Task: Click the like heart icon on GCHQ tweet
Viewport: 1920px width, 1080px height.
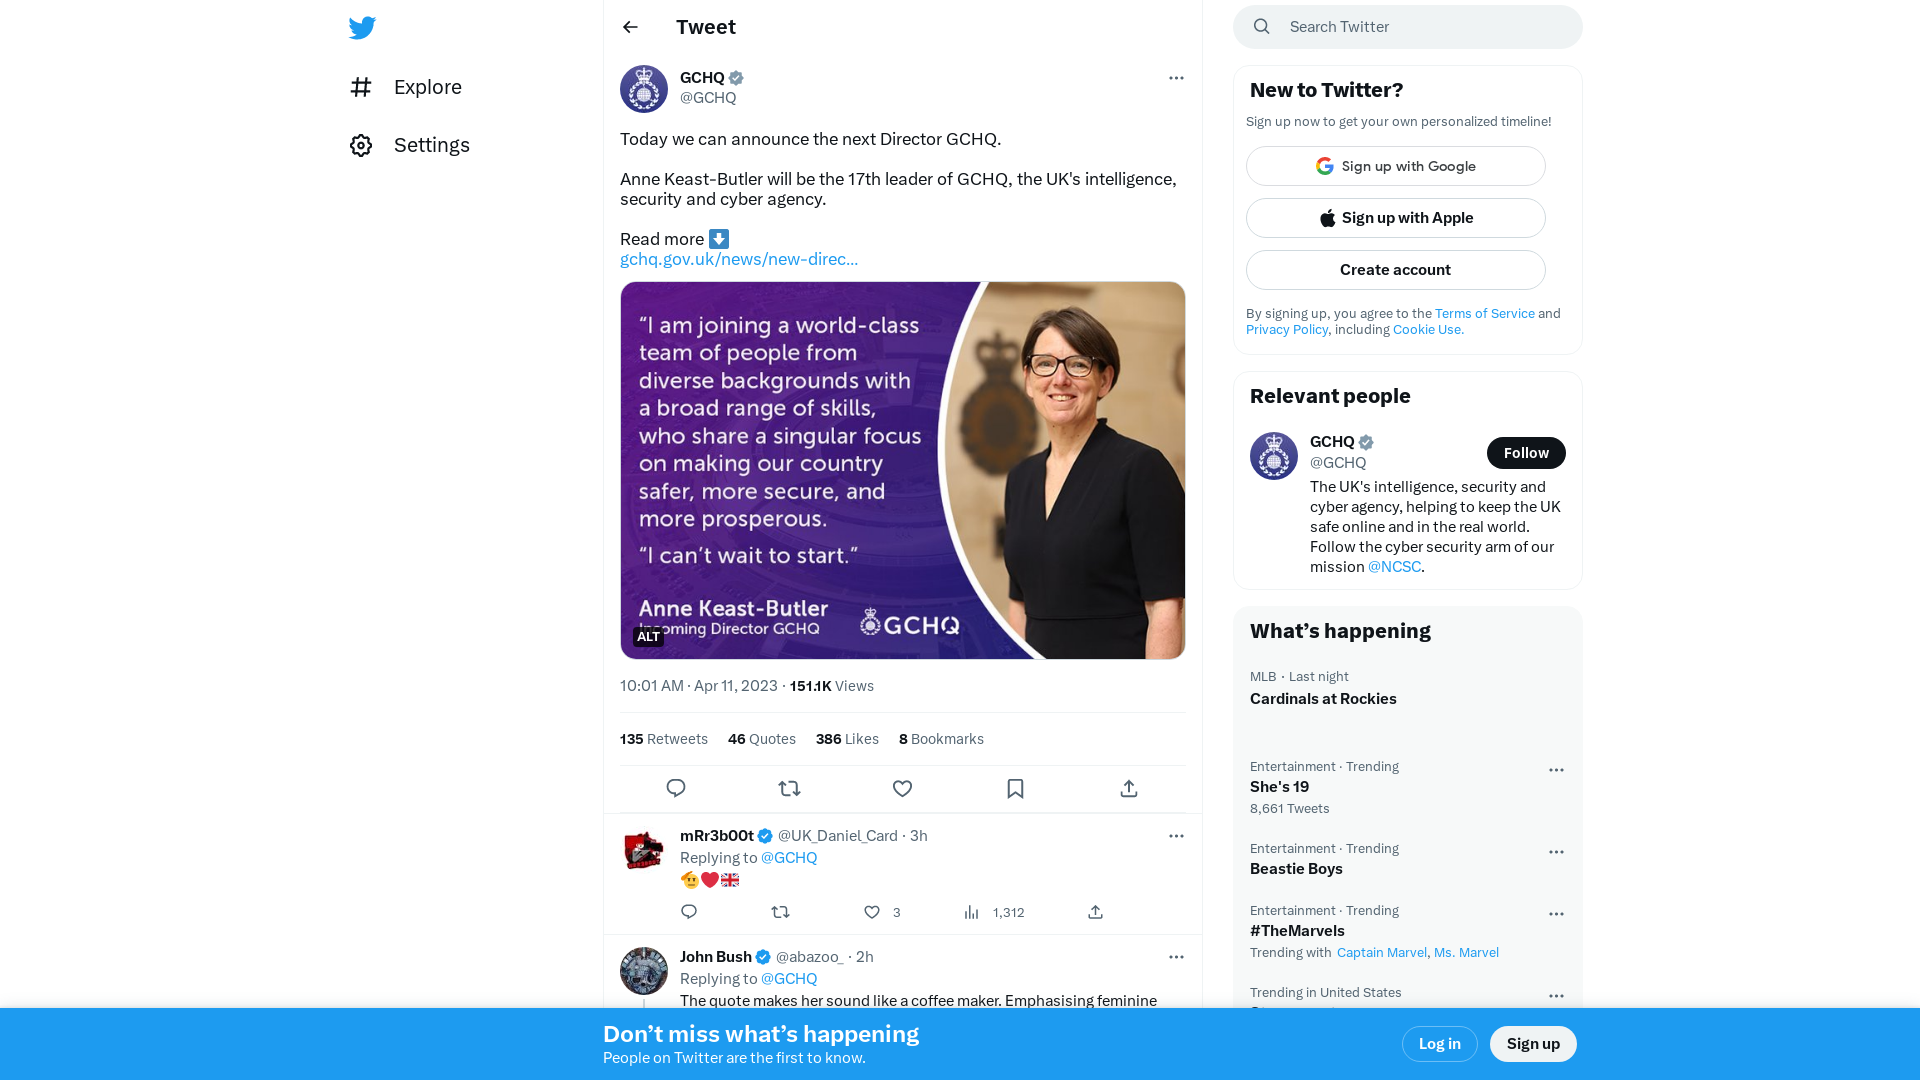Action: (x=902, y=787)
